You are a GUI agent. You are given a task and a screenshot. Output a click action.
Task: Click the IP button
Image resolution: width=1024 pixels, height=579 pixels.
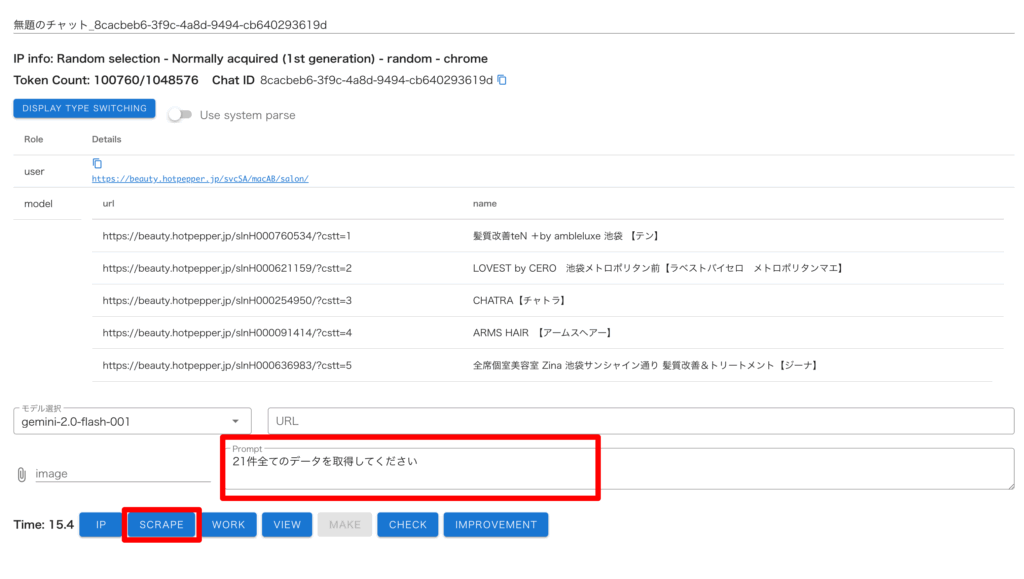coord(101,525)
